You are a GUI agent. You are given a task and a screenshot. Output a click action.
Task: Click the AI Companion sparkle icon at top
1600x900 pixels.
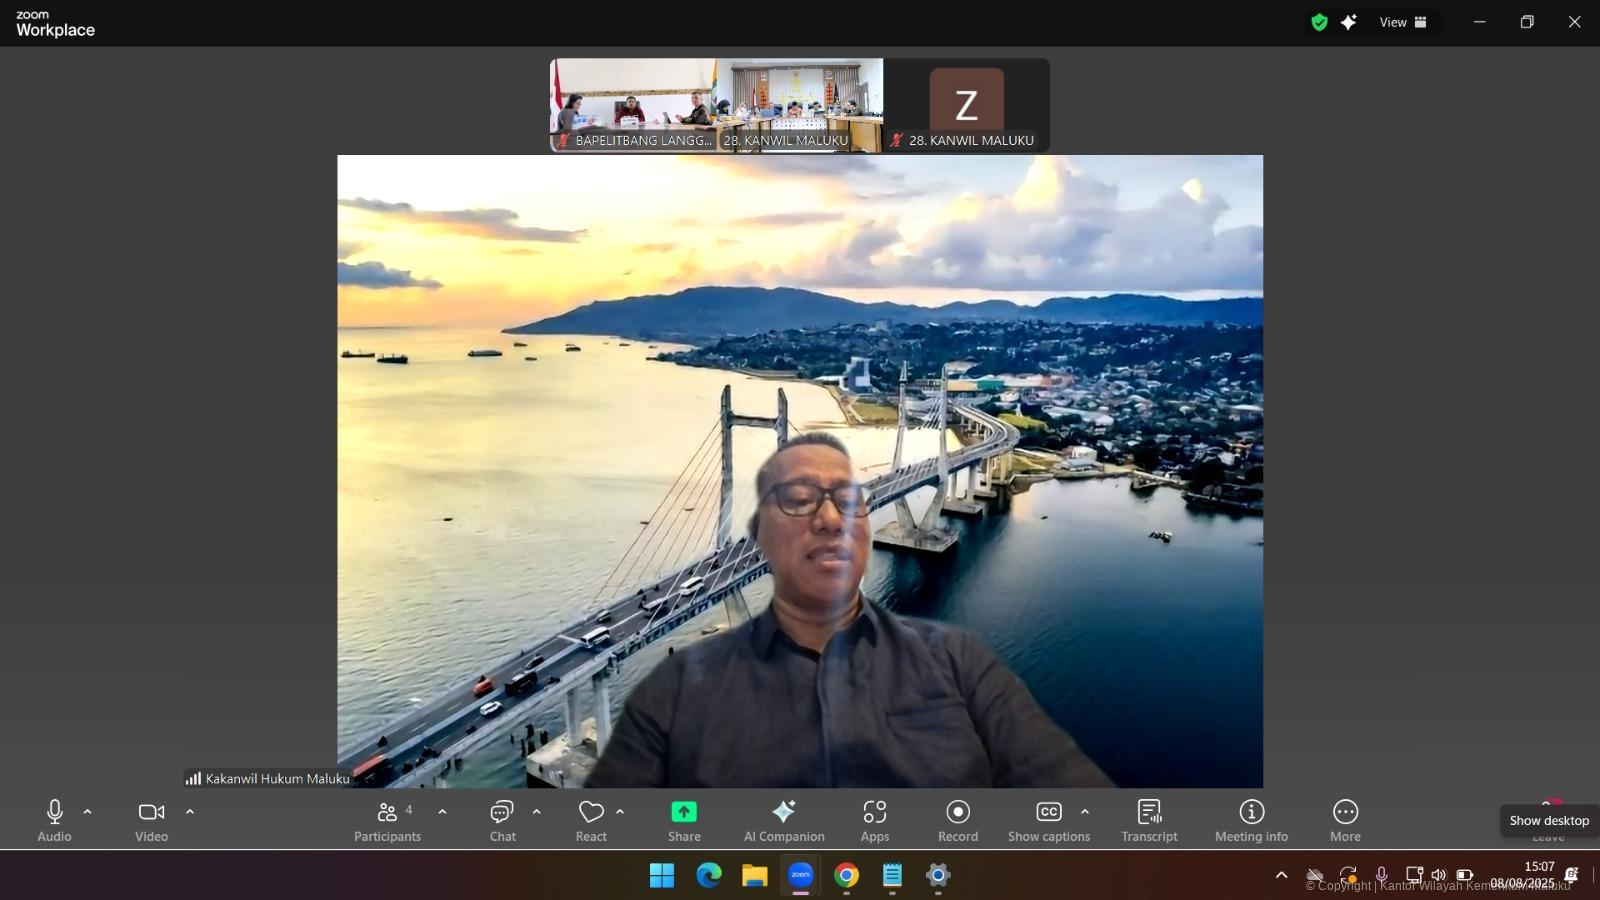[x=1349, y=22]
